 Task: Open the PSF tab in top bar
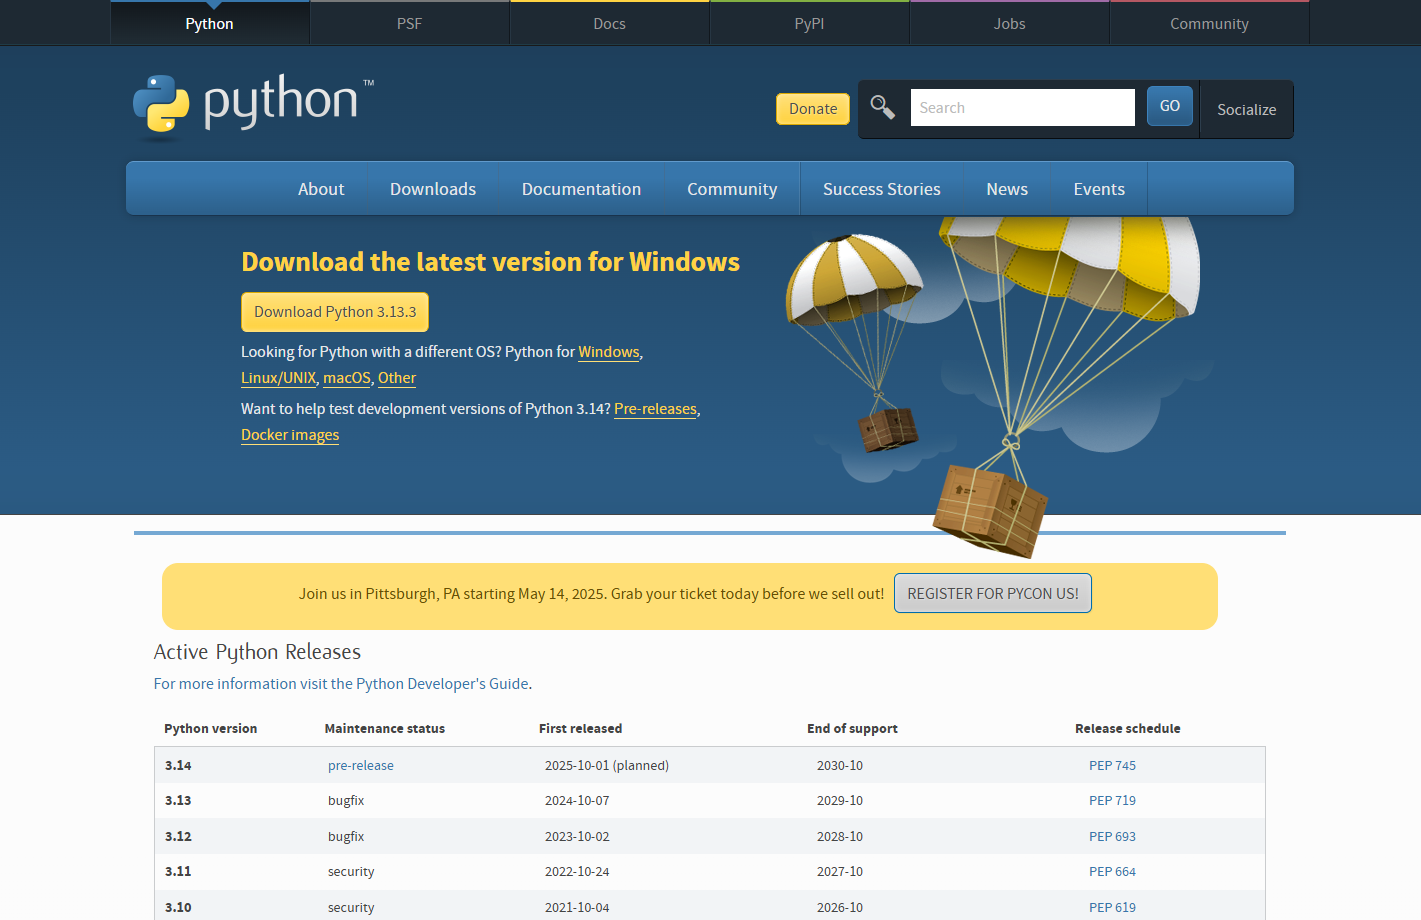coord(409,23)
